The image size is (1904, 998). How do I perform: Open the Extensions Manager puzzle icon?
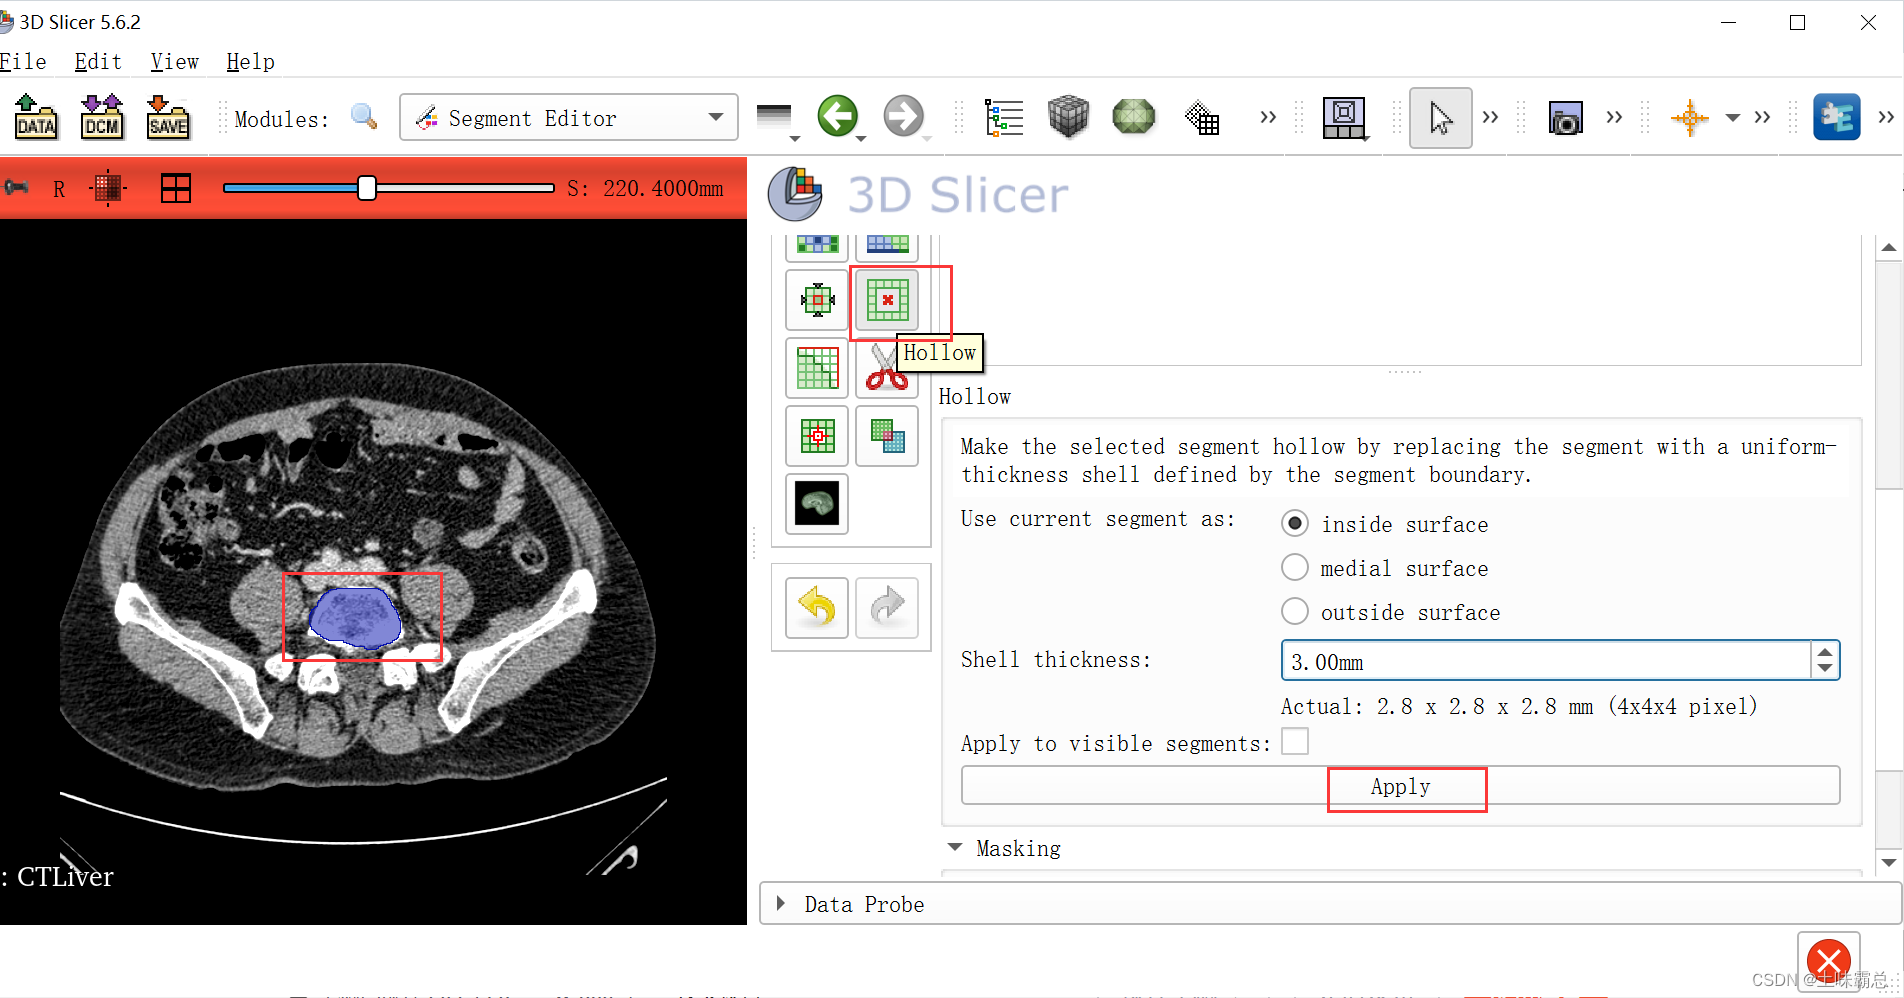pos(1837,117)
